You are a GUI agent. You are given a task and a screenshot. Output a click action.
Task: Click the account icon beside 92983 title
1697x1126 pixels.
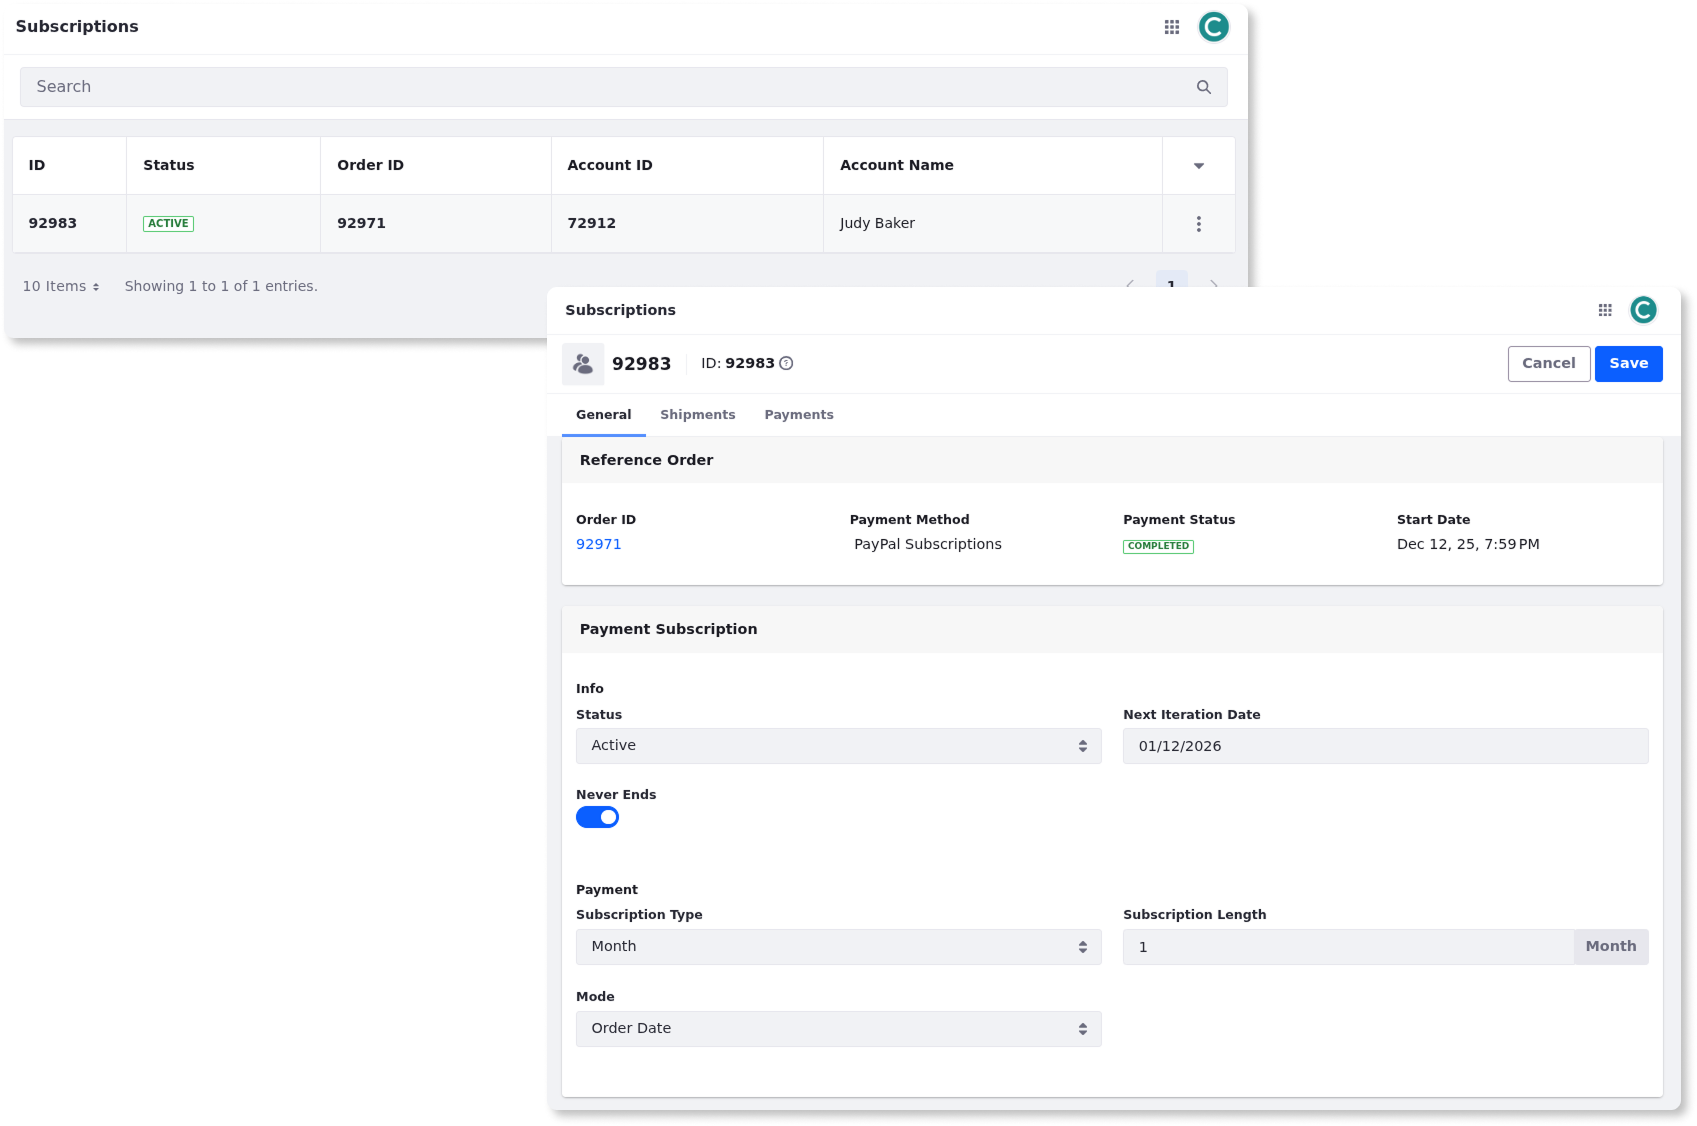coord(583,364)
